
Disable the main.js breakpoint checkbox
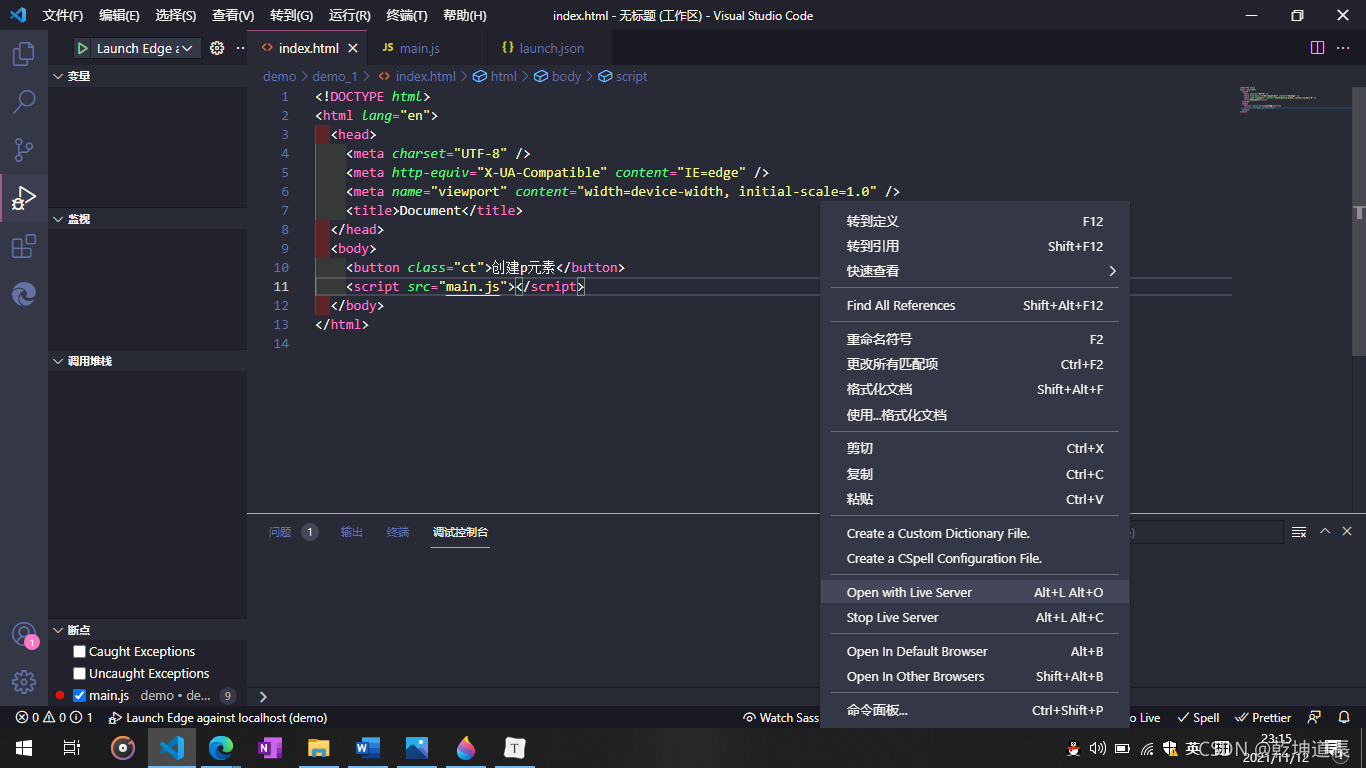[79, 695]
